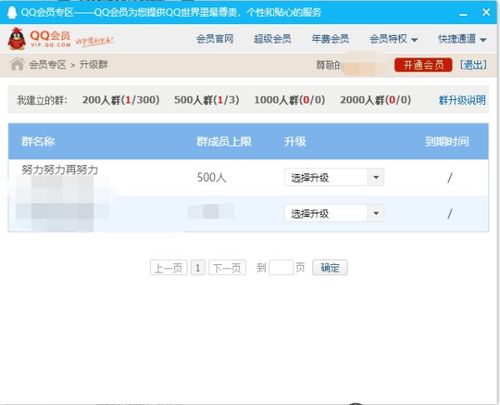Open 选择升级 dropdown for 努力努力再努力 group
The width and height of the screenshot is (500, 405).
[334, 177]
